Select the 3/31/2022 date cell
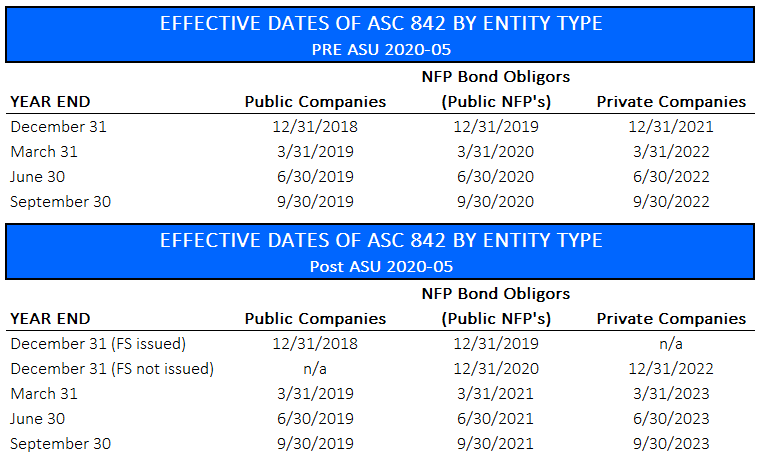The image size is (760, 458). 671,152
